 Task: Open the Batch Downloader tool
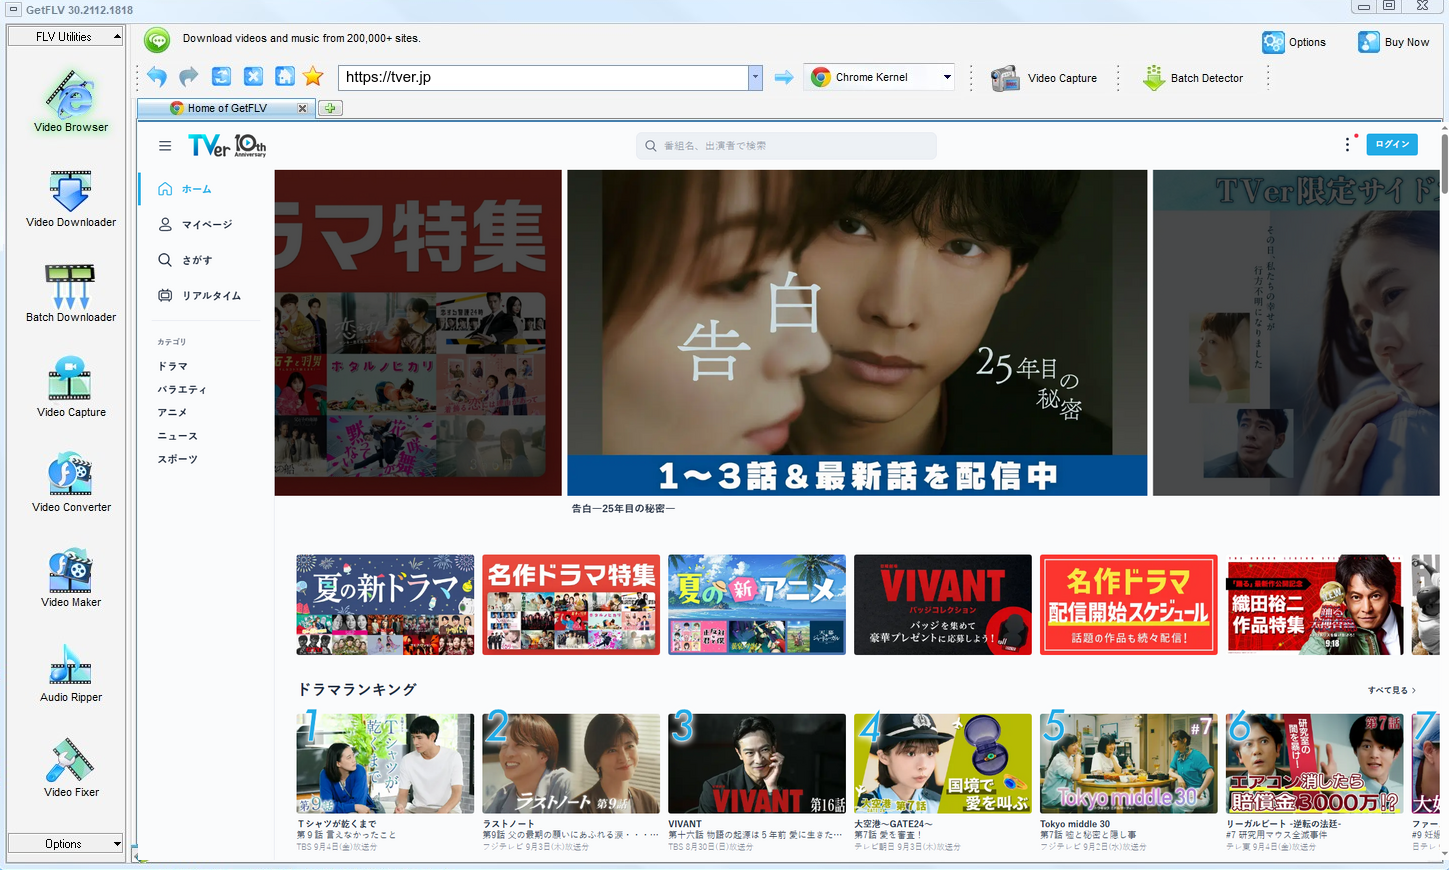tap(70, 293)
